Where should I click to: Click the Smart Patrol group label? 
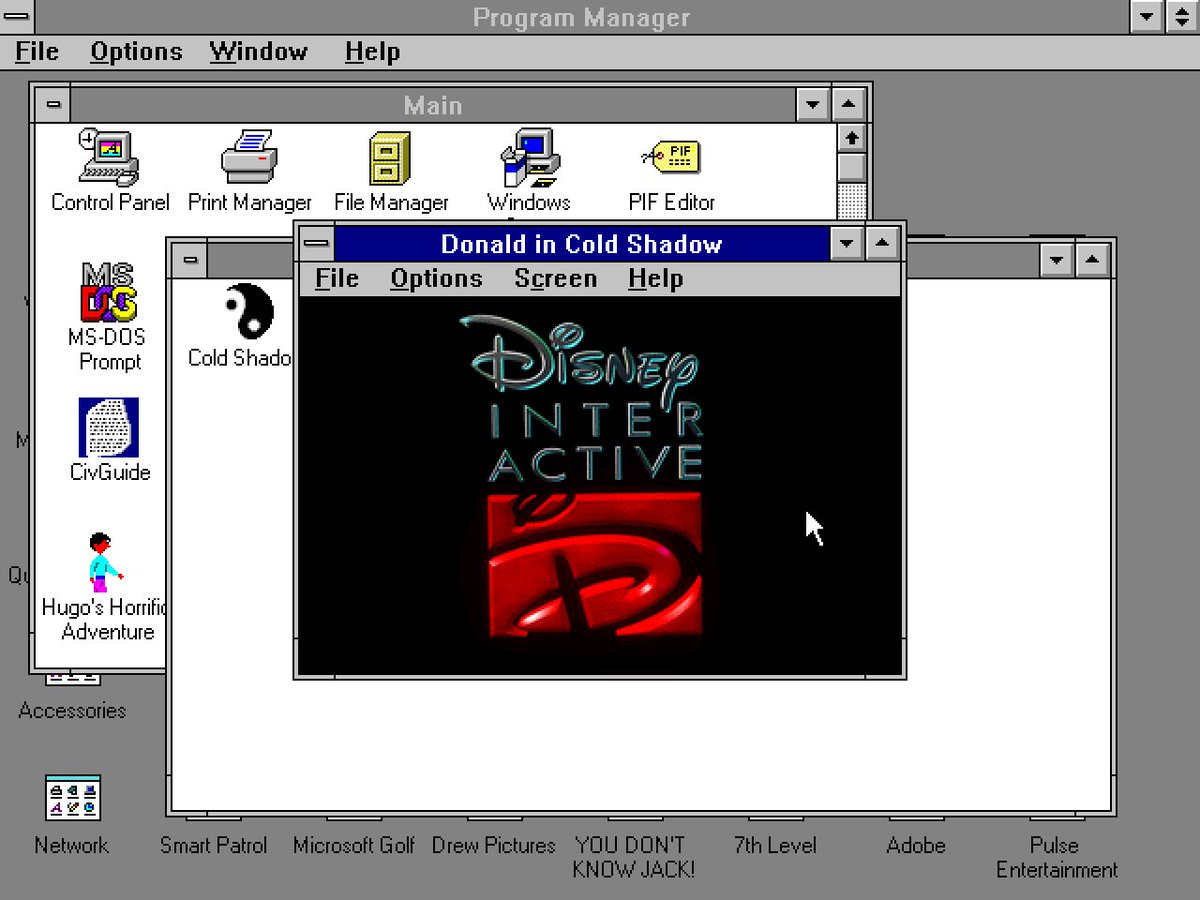pyautogui.click(x=214, y=845)
